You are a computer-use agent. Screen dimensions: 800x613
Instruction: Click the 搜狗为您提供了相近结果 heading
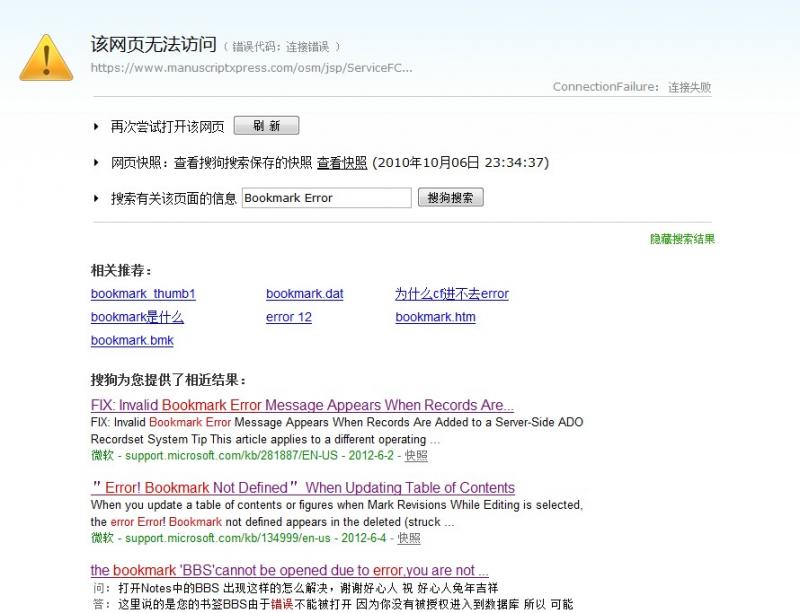coord(168,380)
